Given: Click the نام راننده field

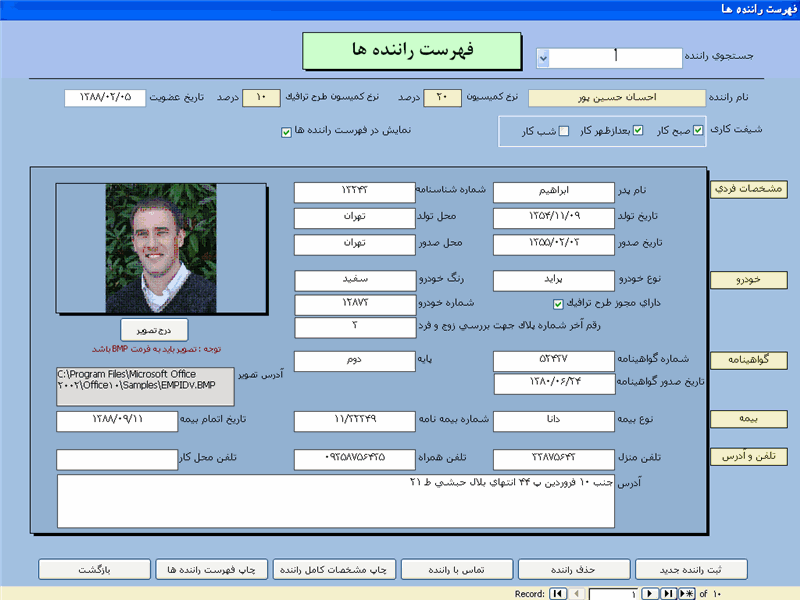Looking at the screenshot, I should (x=616, y=98).
